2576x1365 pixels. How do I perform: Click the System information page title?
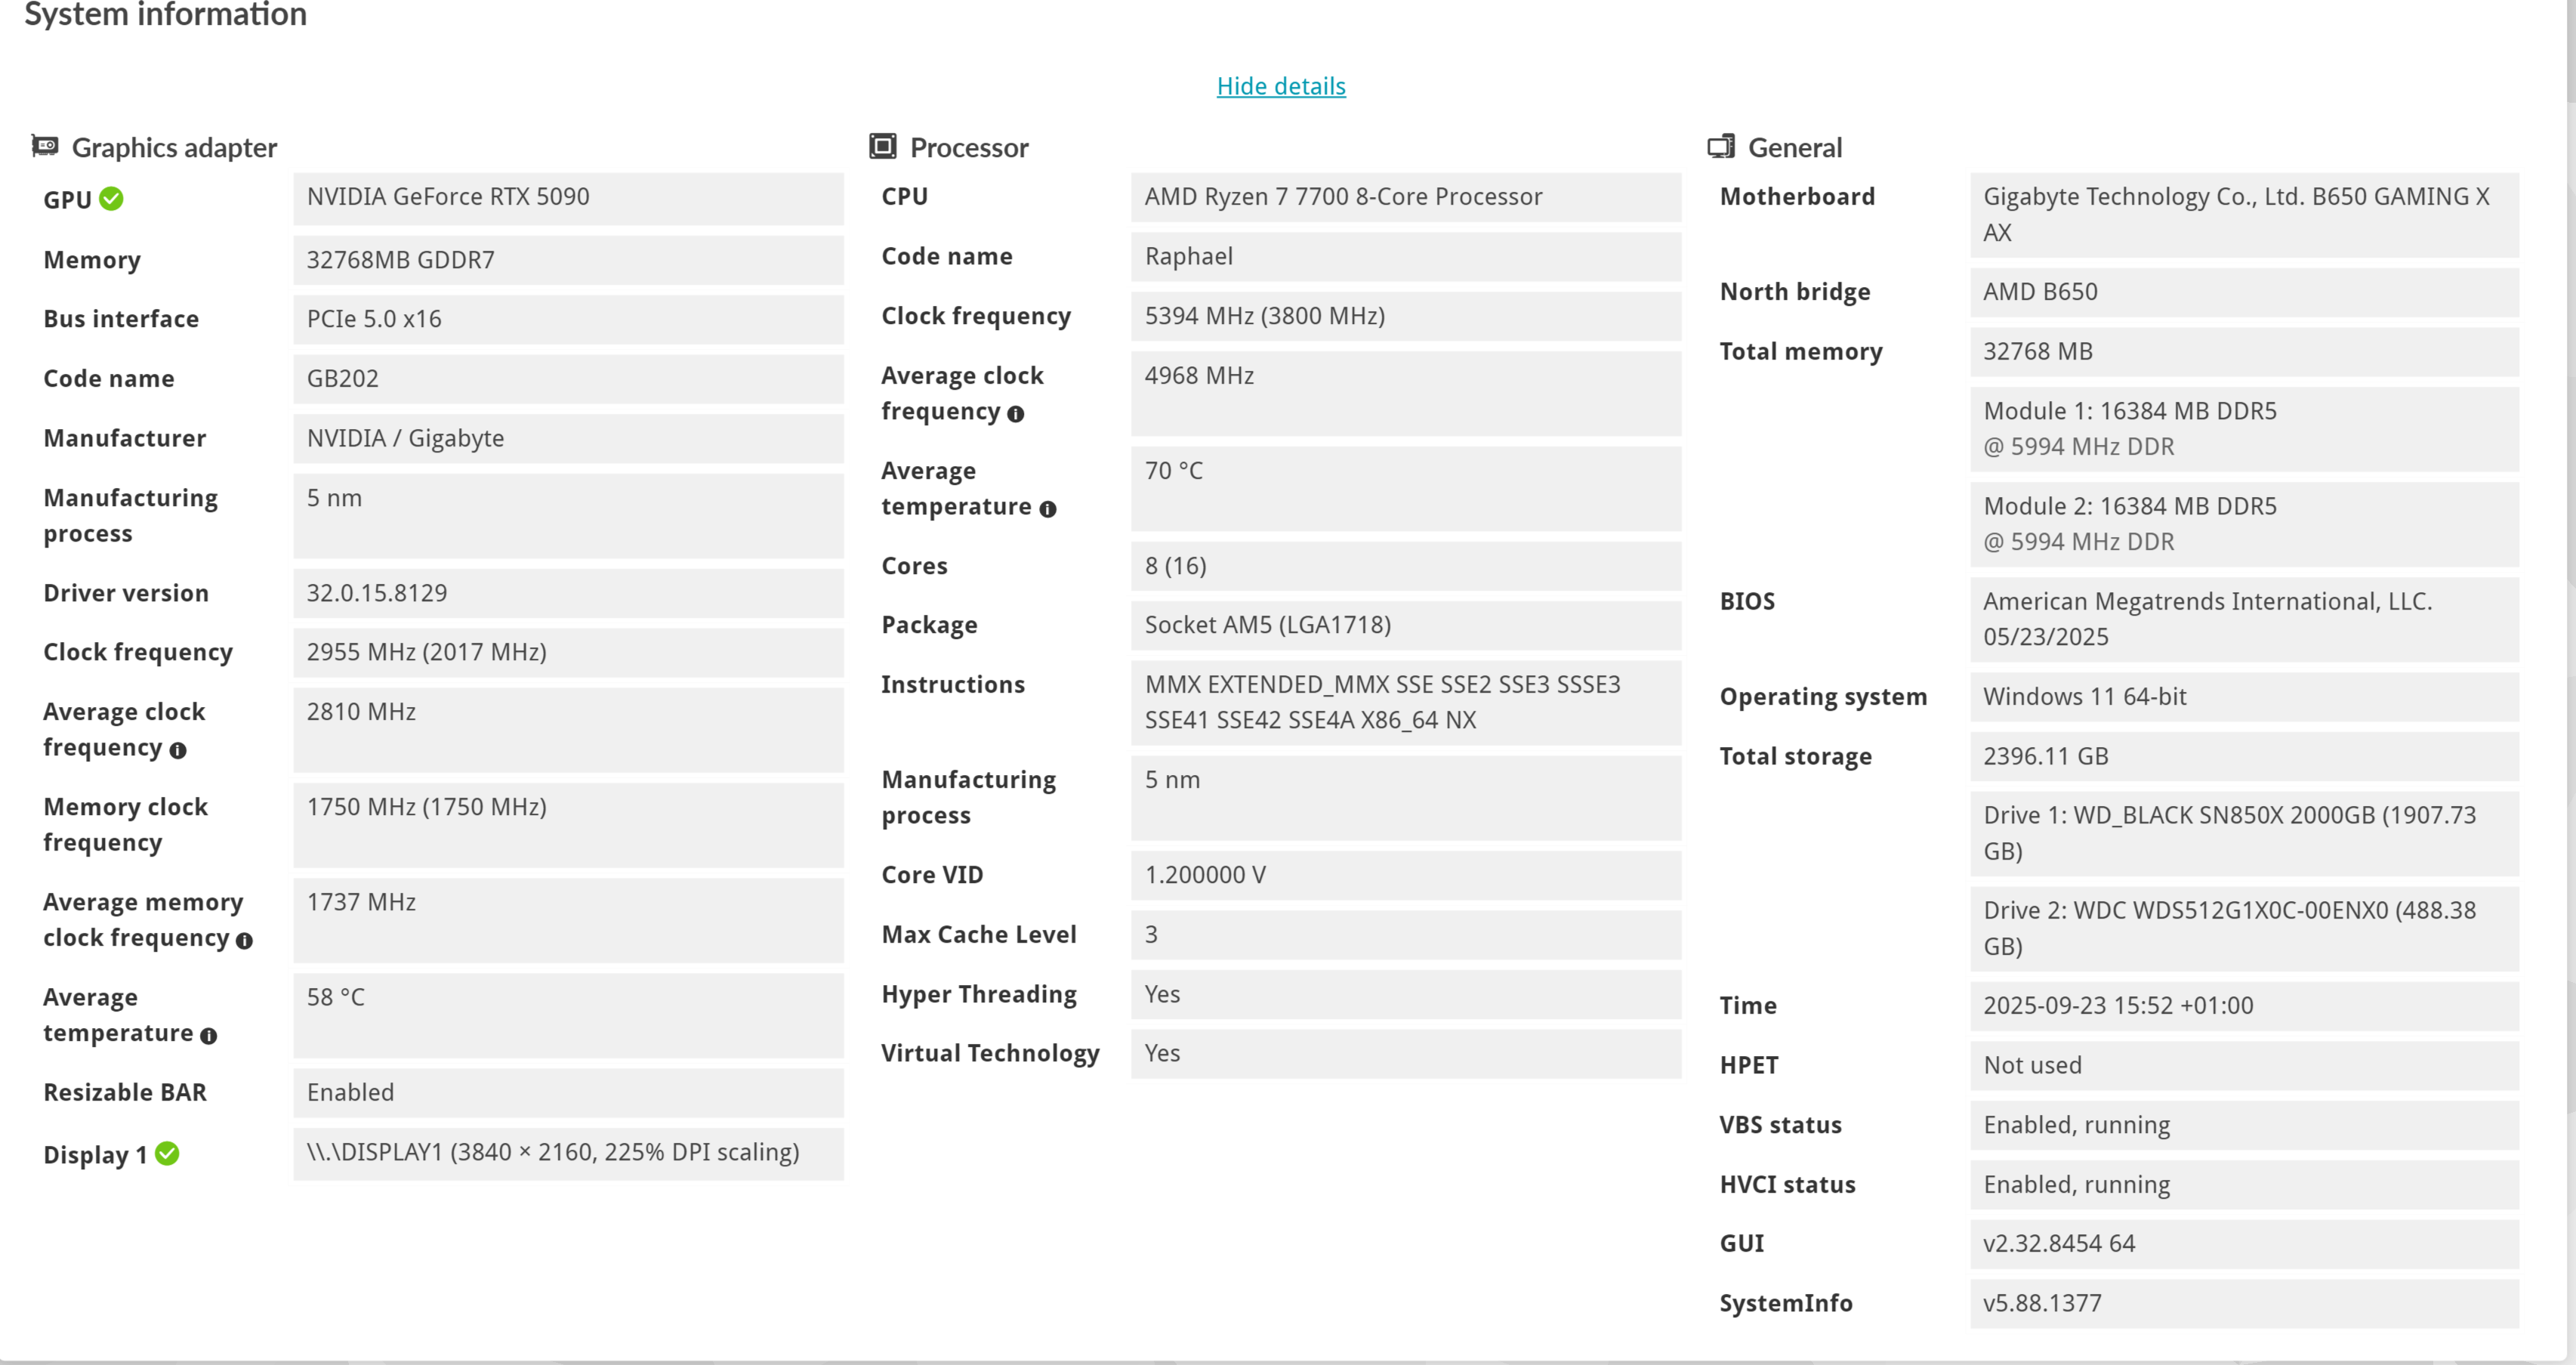165,15
